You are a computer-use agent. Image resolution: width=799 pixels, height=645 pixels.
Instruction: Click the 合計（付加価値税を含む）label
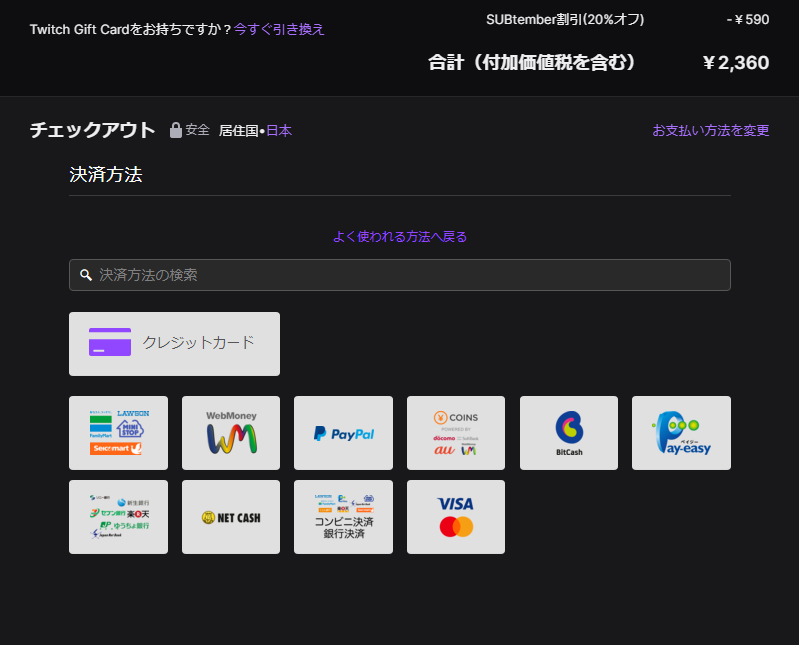click(x=531, y=63)
